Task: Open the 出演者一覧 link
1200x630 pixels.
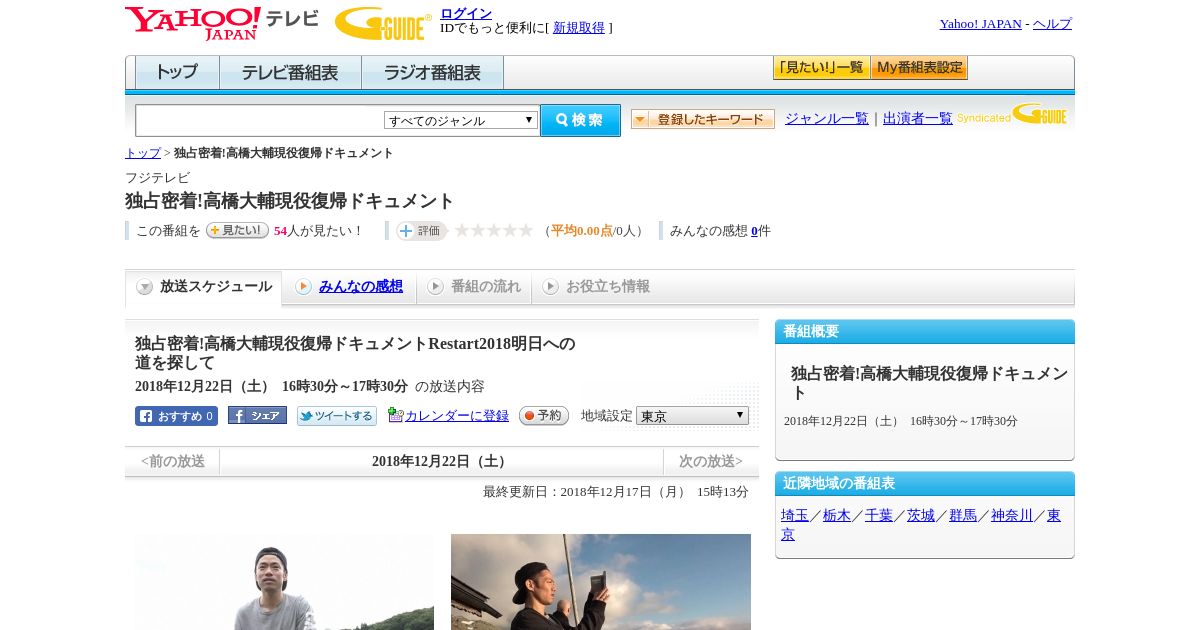Action: click(x=918, y=118)
